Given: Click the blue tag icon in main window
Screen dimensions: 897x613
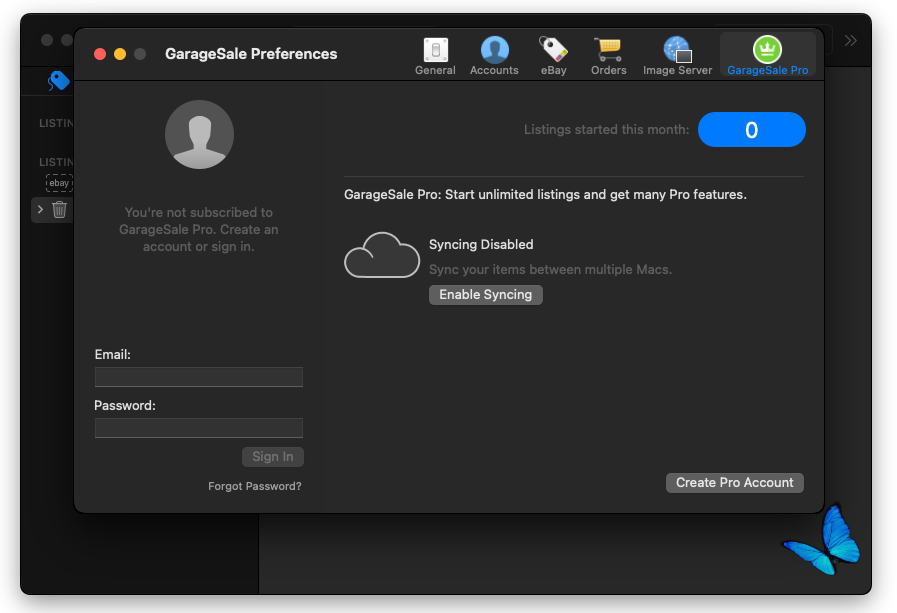Looking at the screenshot, I should 58,81.
